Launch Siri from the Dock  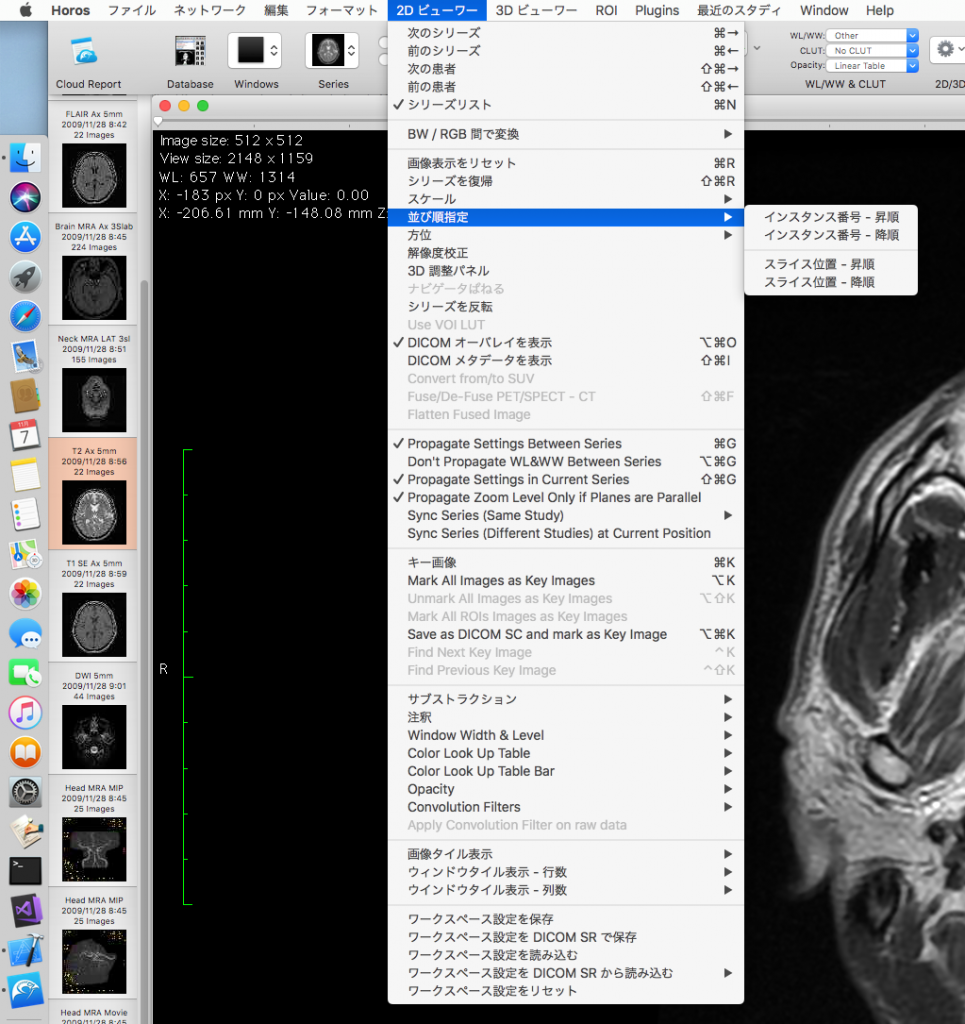click(25, 197)
